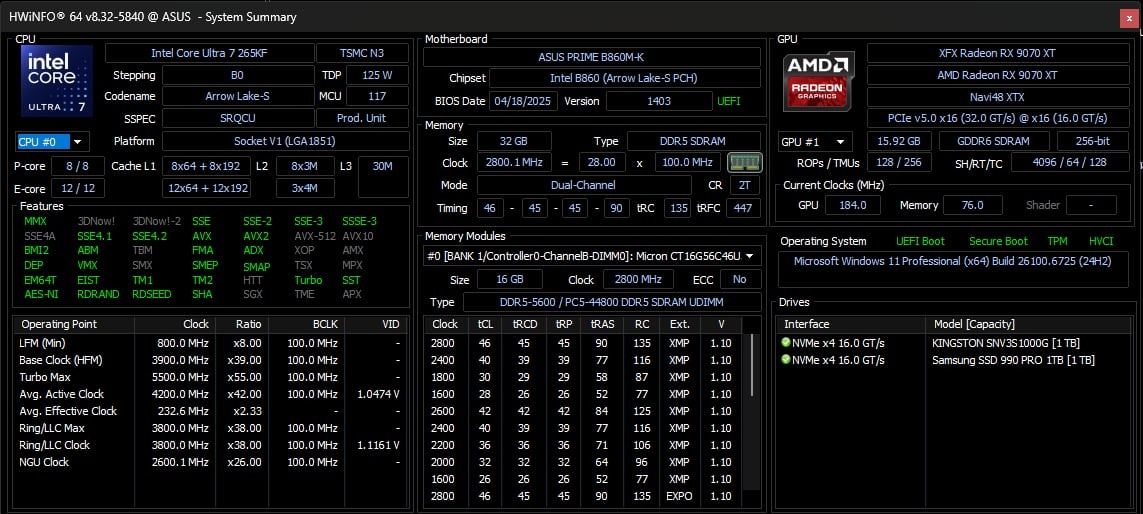Click the GDDR6 SDRAM field
This screenshot has height=514, width=1143.
pos(994,142)
